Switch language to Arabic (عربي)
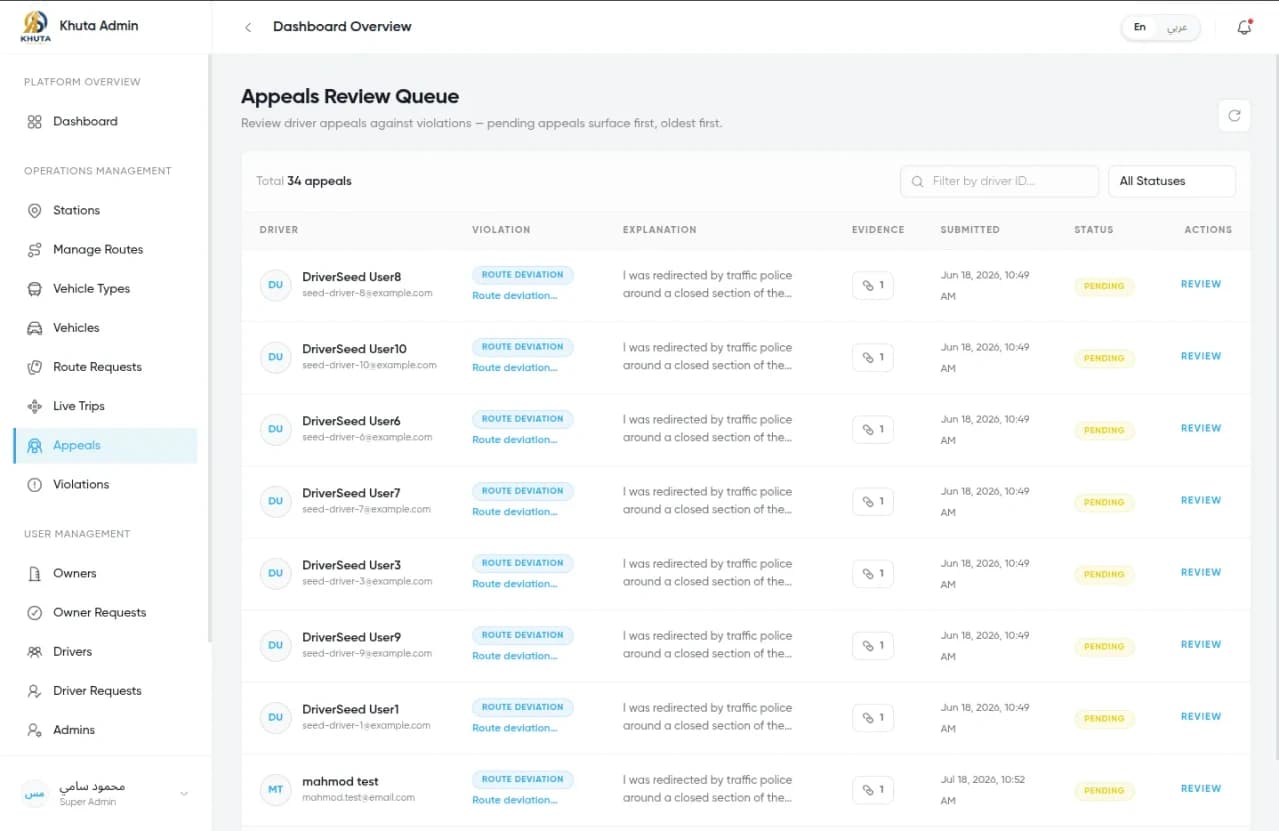Image resolution: width=1279 pixels, height=831 pixels. (x=1177, y=27)
